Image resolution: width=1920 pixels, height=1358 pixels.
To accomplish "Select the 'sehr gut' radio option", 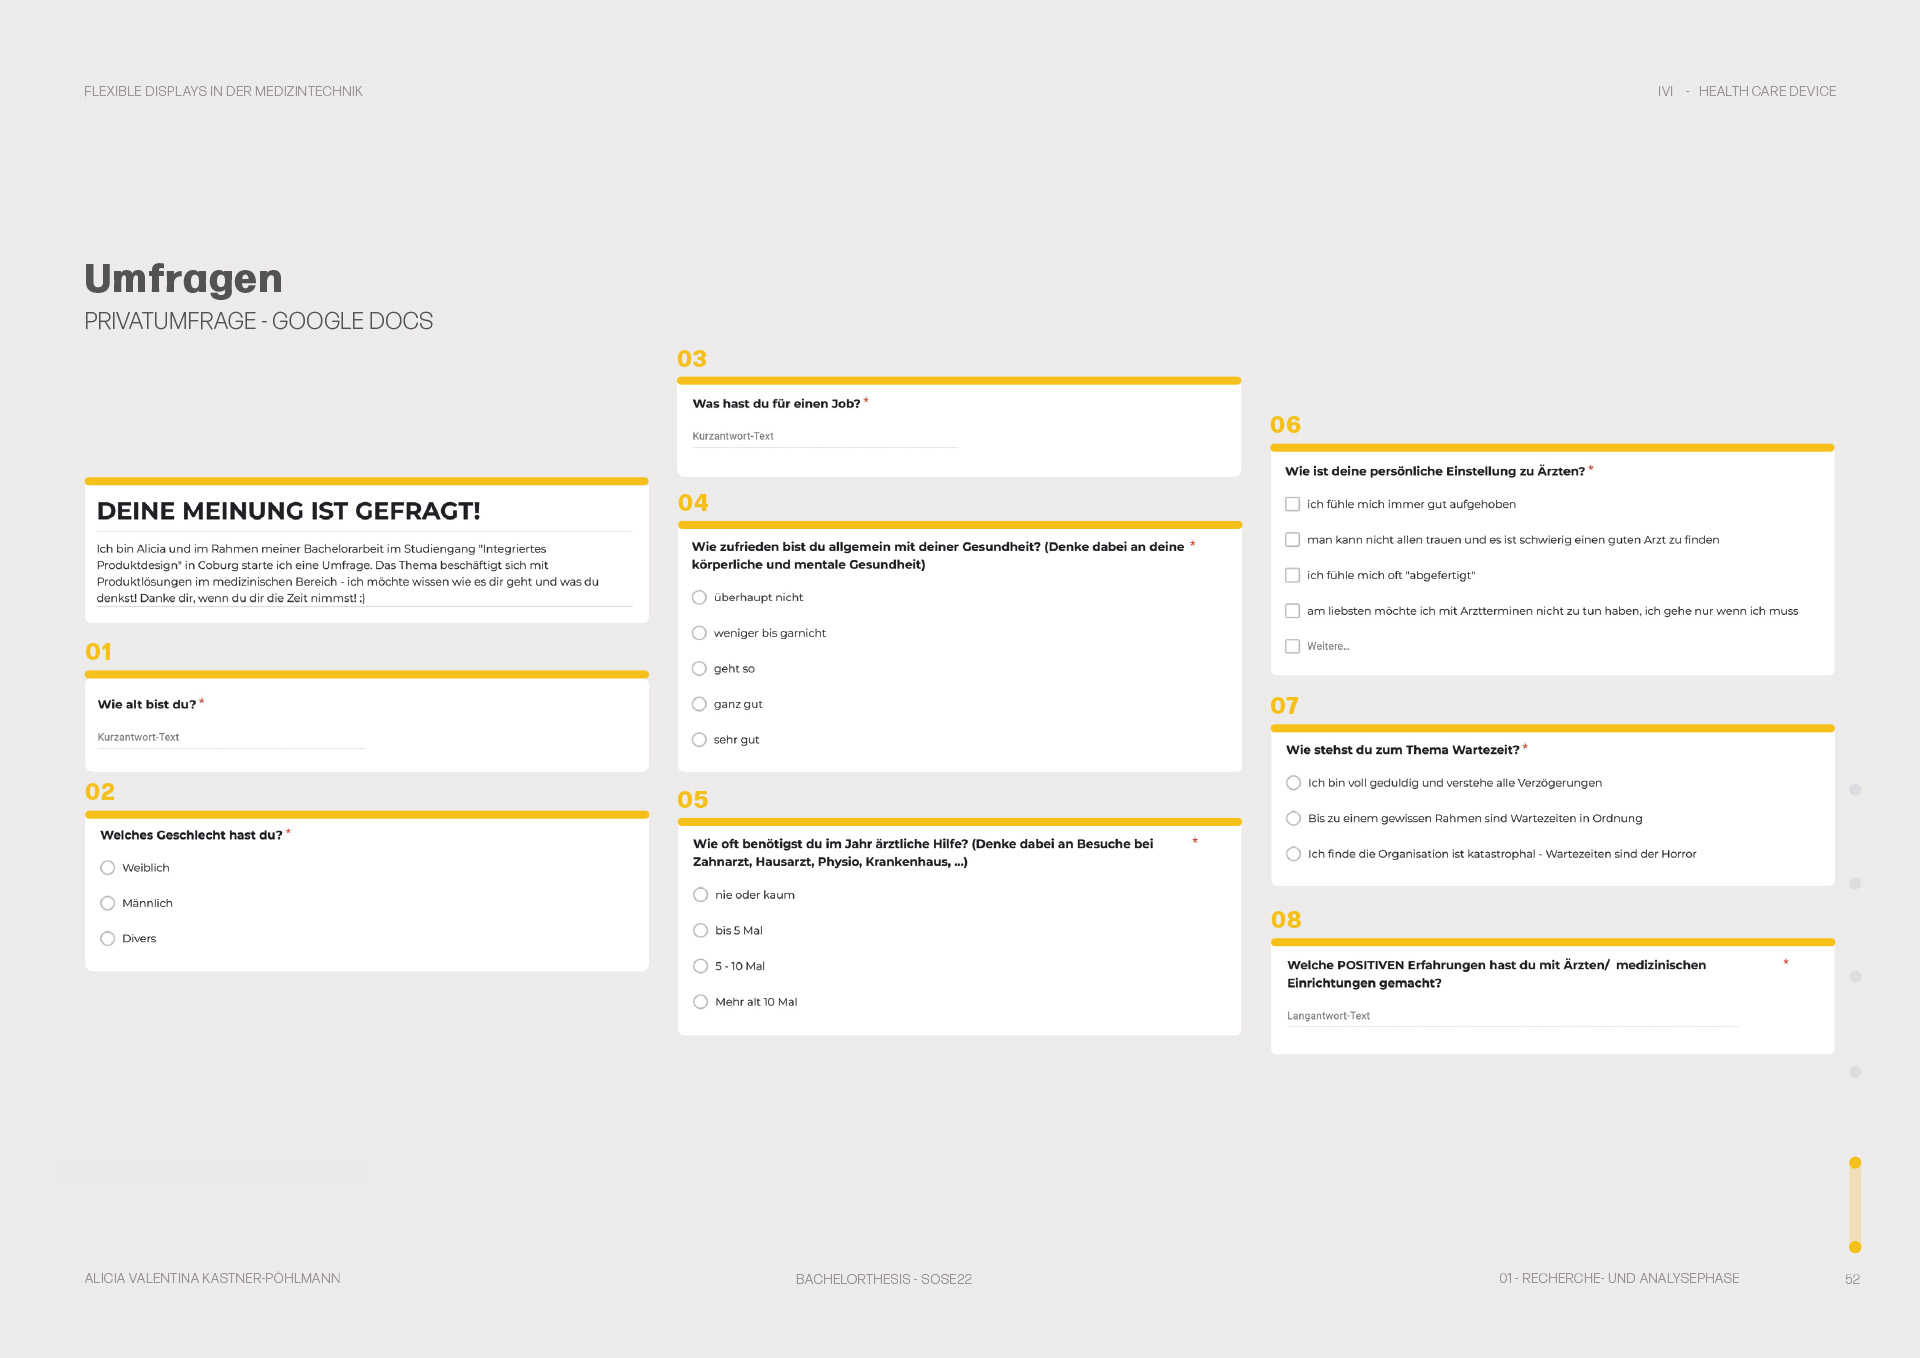I will [x=700, y=740].
